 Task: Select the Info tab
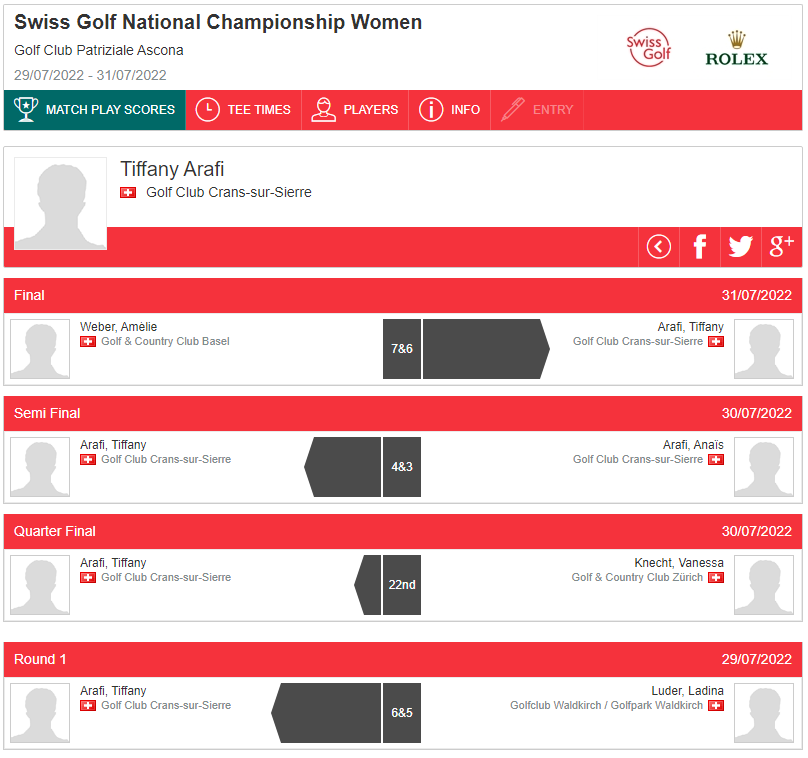pyautogui.click(x=449, y=110)
